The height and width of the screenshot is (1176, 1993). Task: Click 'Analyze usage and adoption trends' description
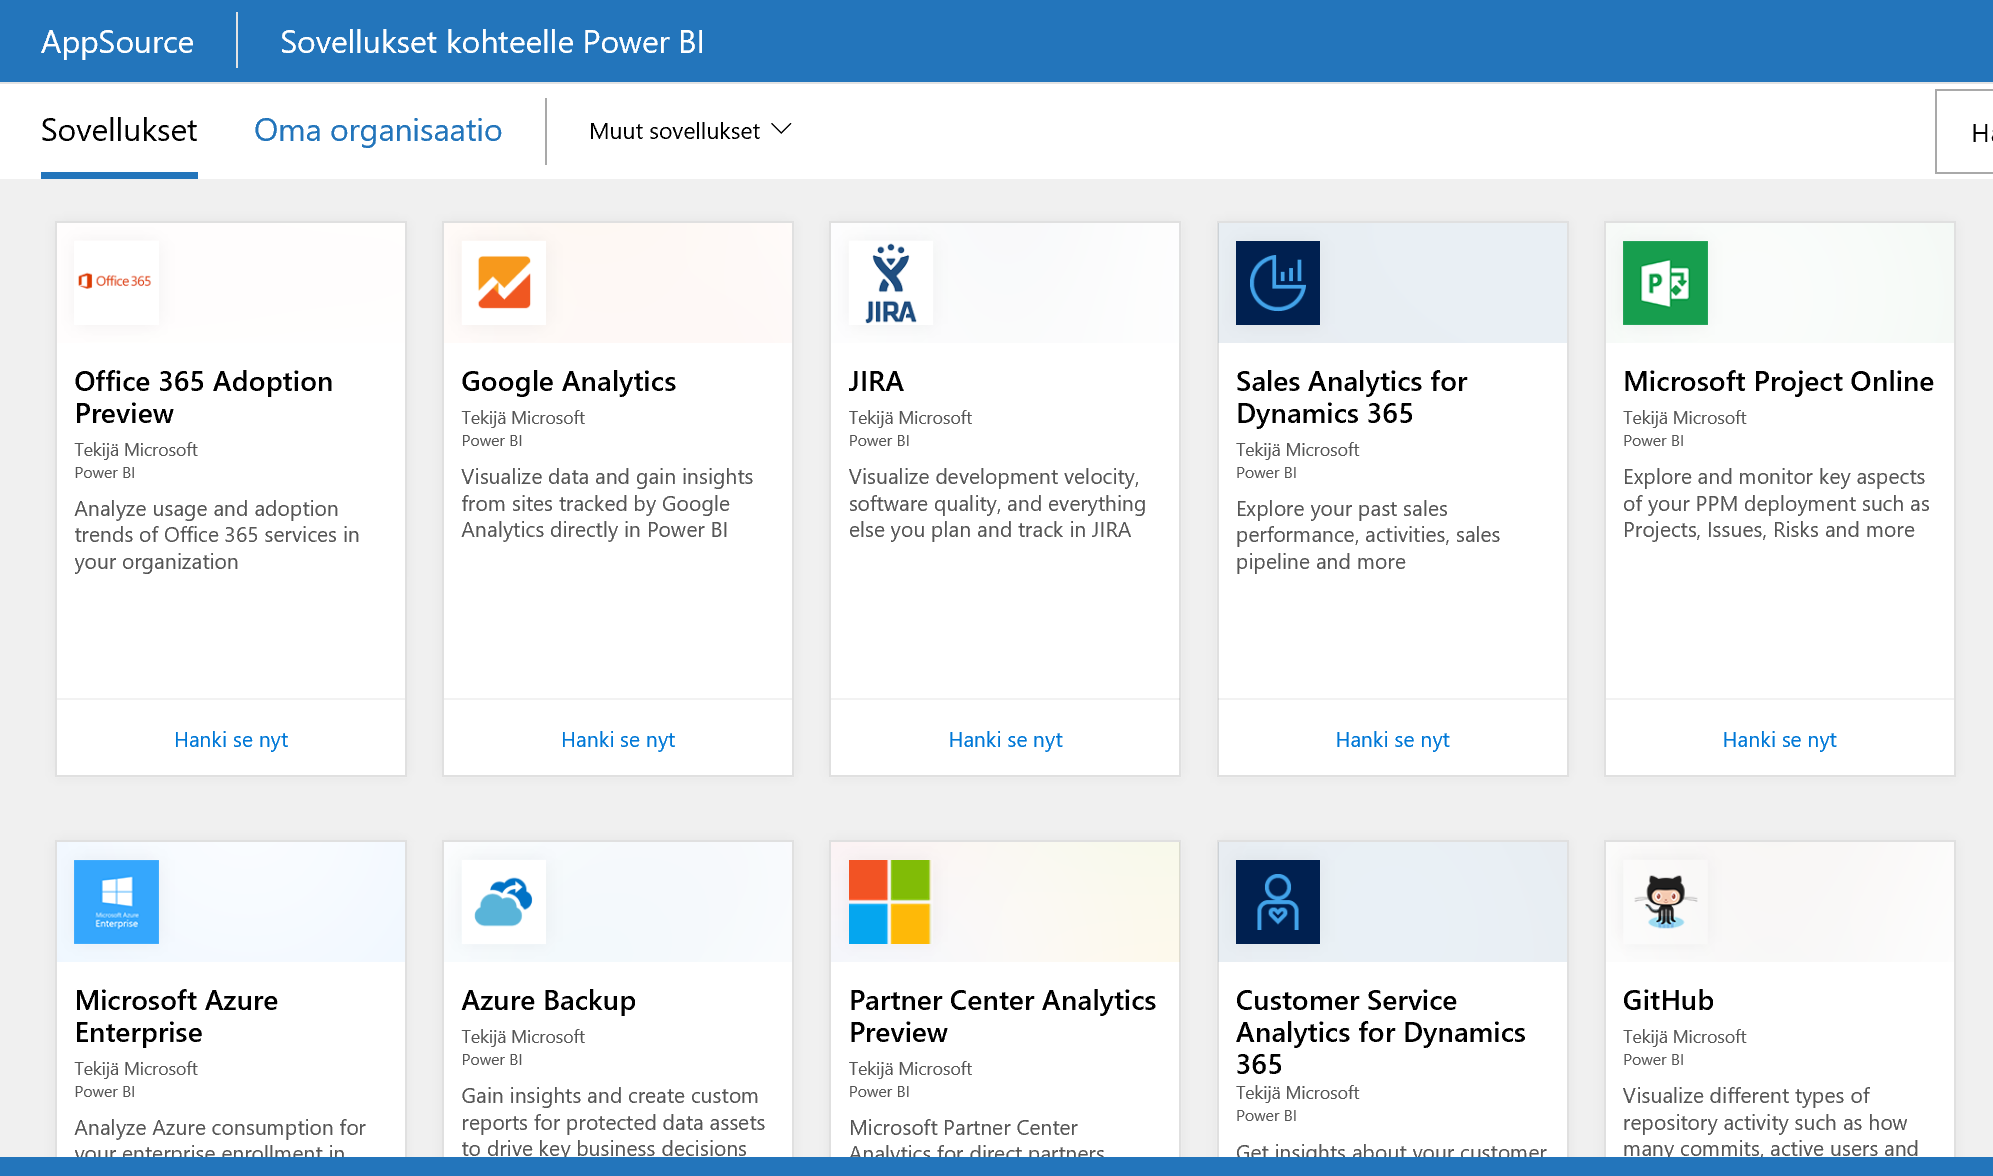217,535
